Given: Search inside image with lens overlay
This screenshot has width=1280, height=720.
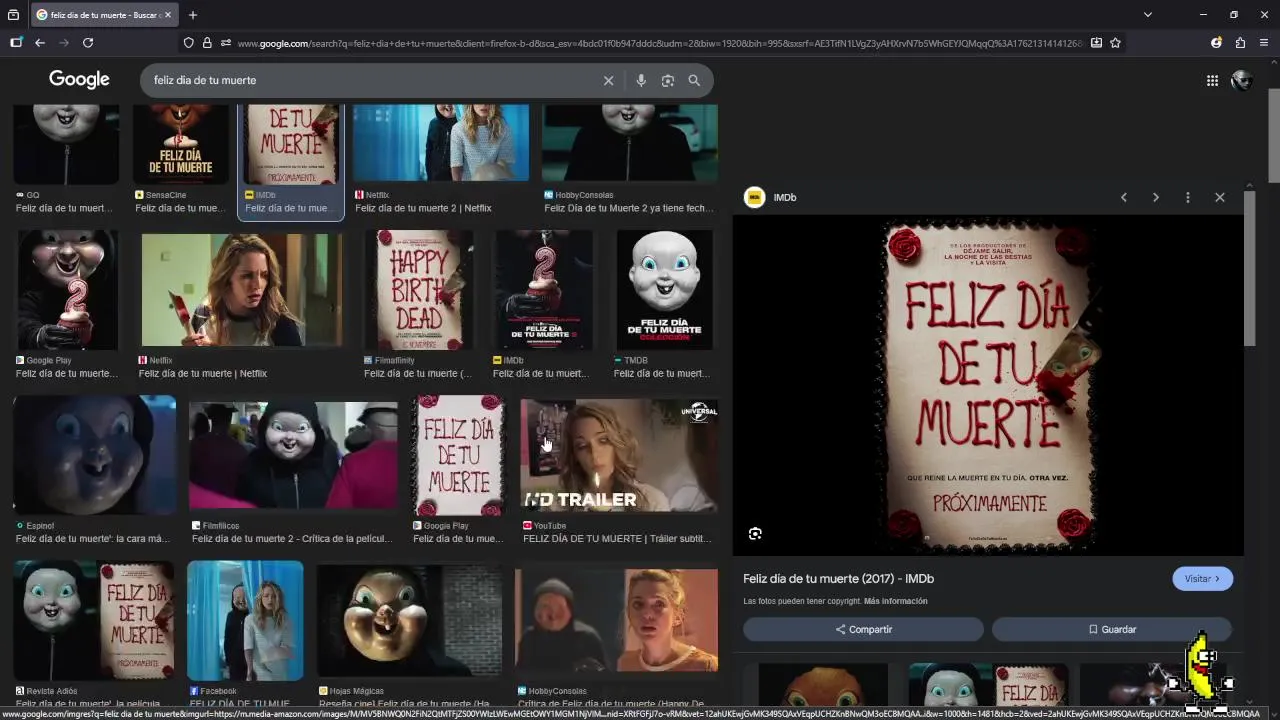Looking at the screenshot, I should (755, 534).
